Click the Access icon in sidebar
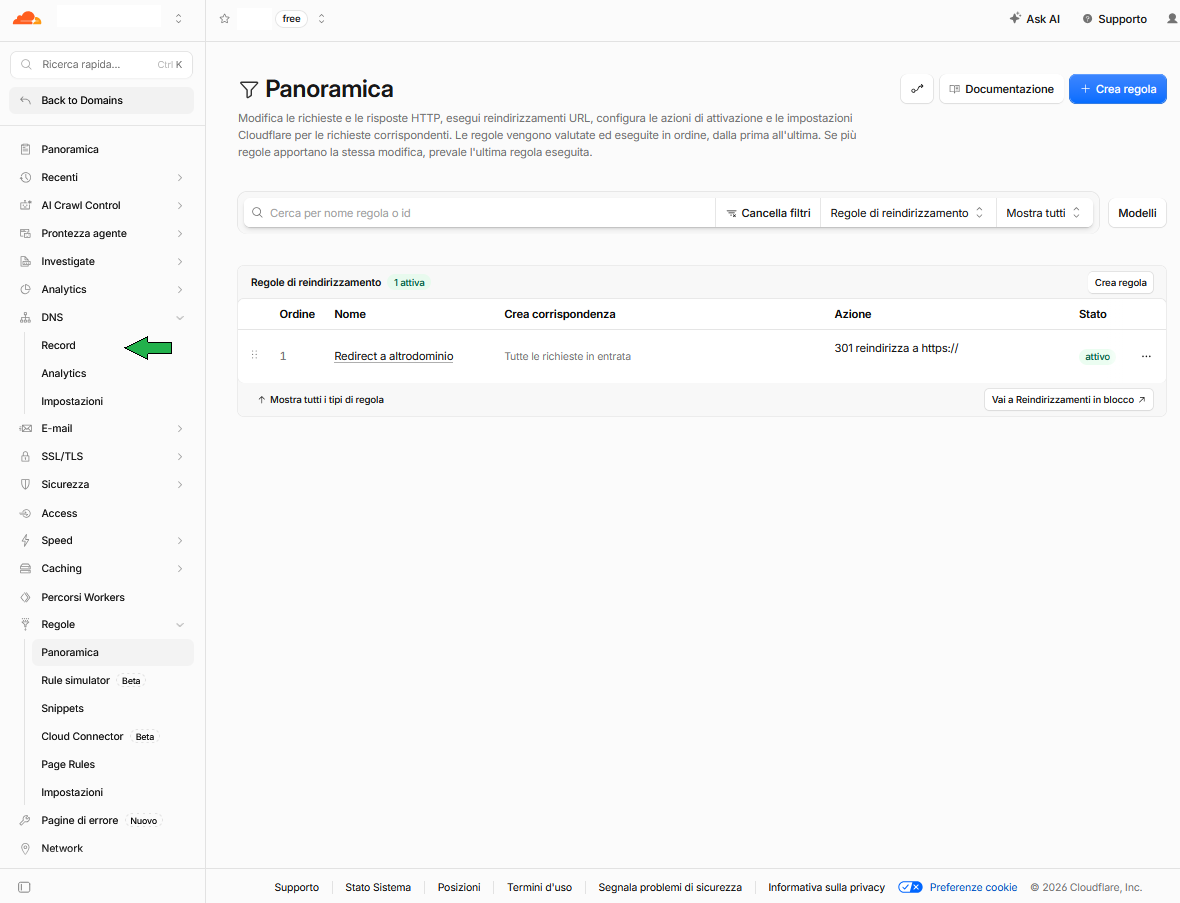The height and width of the screenshot is (903, 1180). coord(26,513)
